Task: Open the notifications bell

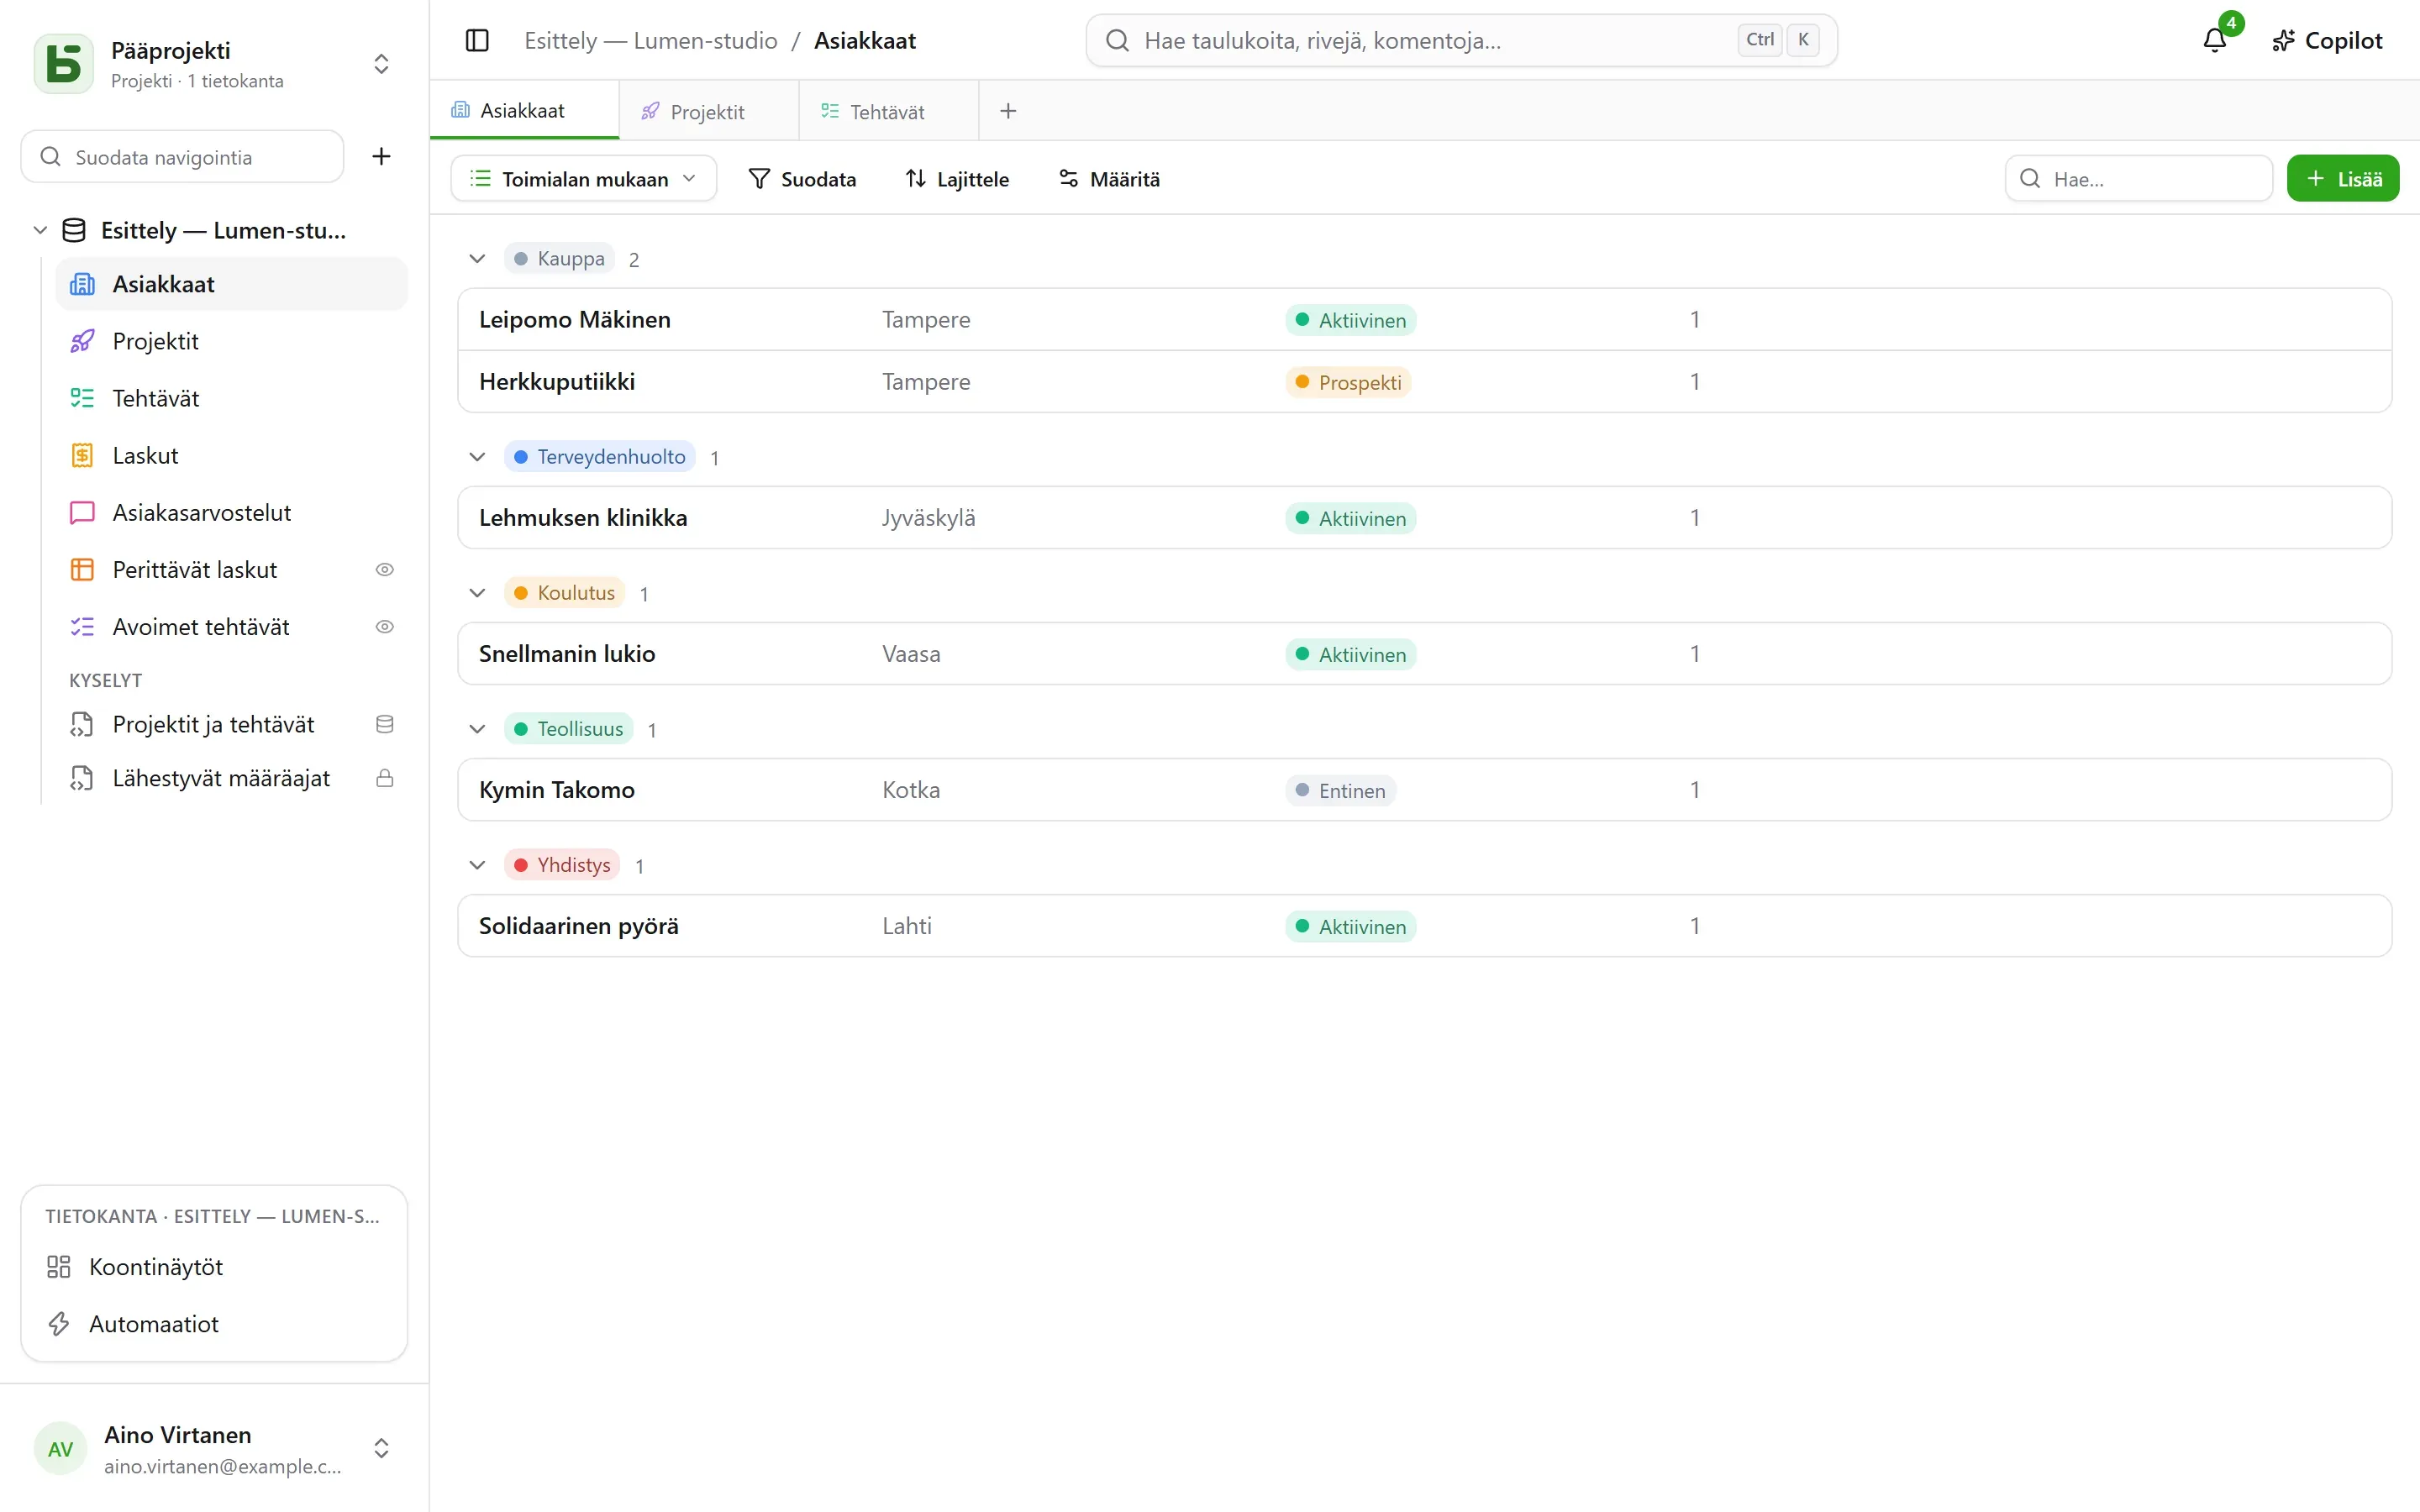Action: click(2215, 40)
